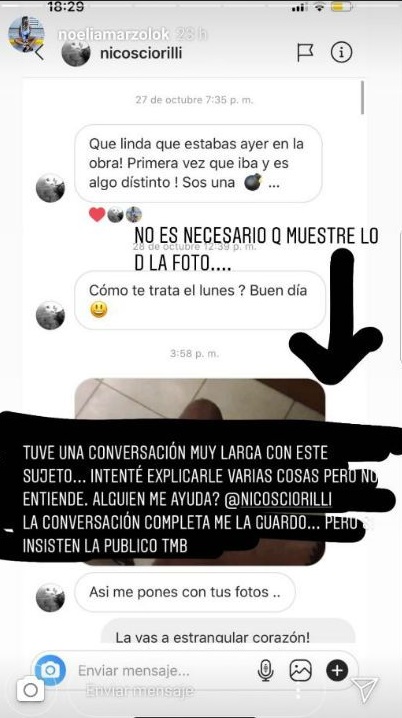Tap the La vas a estrangular corazón reply
This screenshot has height=718, width=402.
pyautogui.click(x=228, y=632)
